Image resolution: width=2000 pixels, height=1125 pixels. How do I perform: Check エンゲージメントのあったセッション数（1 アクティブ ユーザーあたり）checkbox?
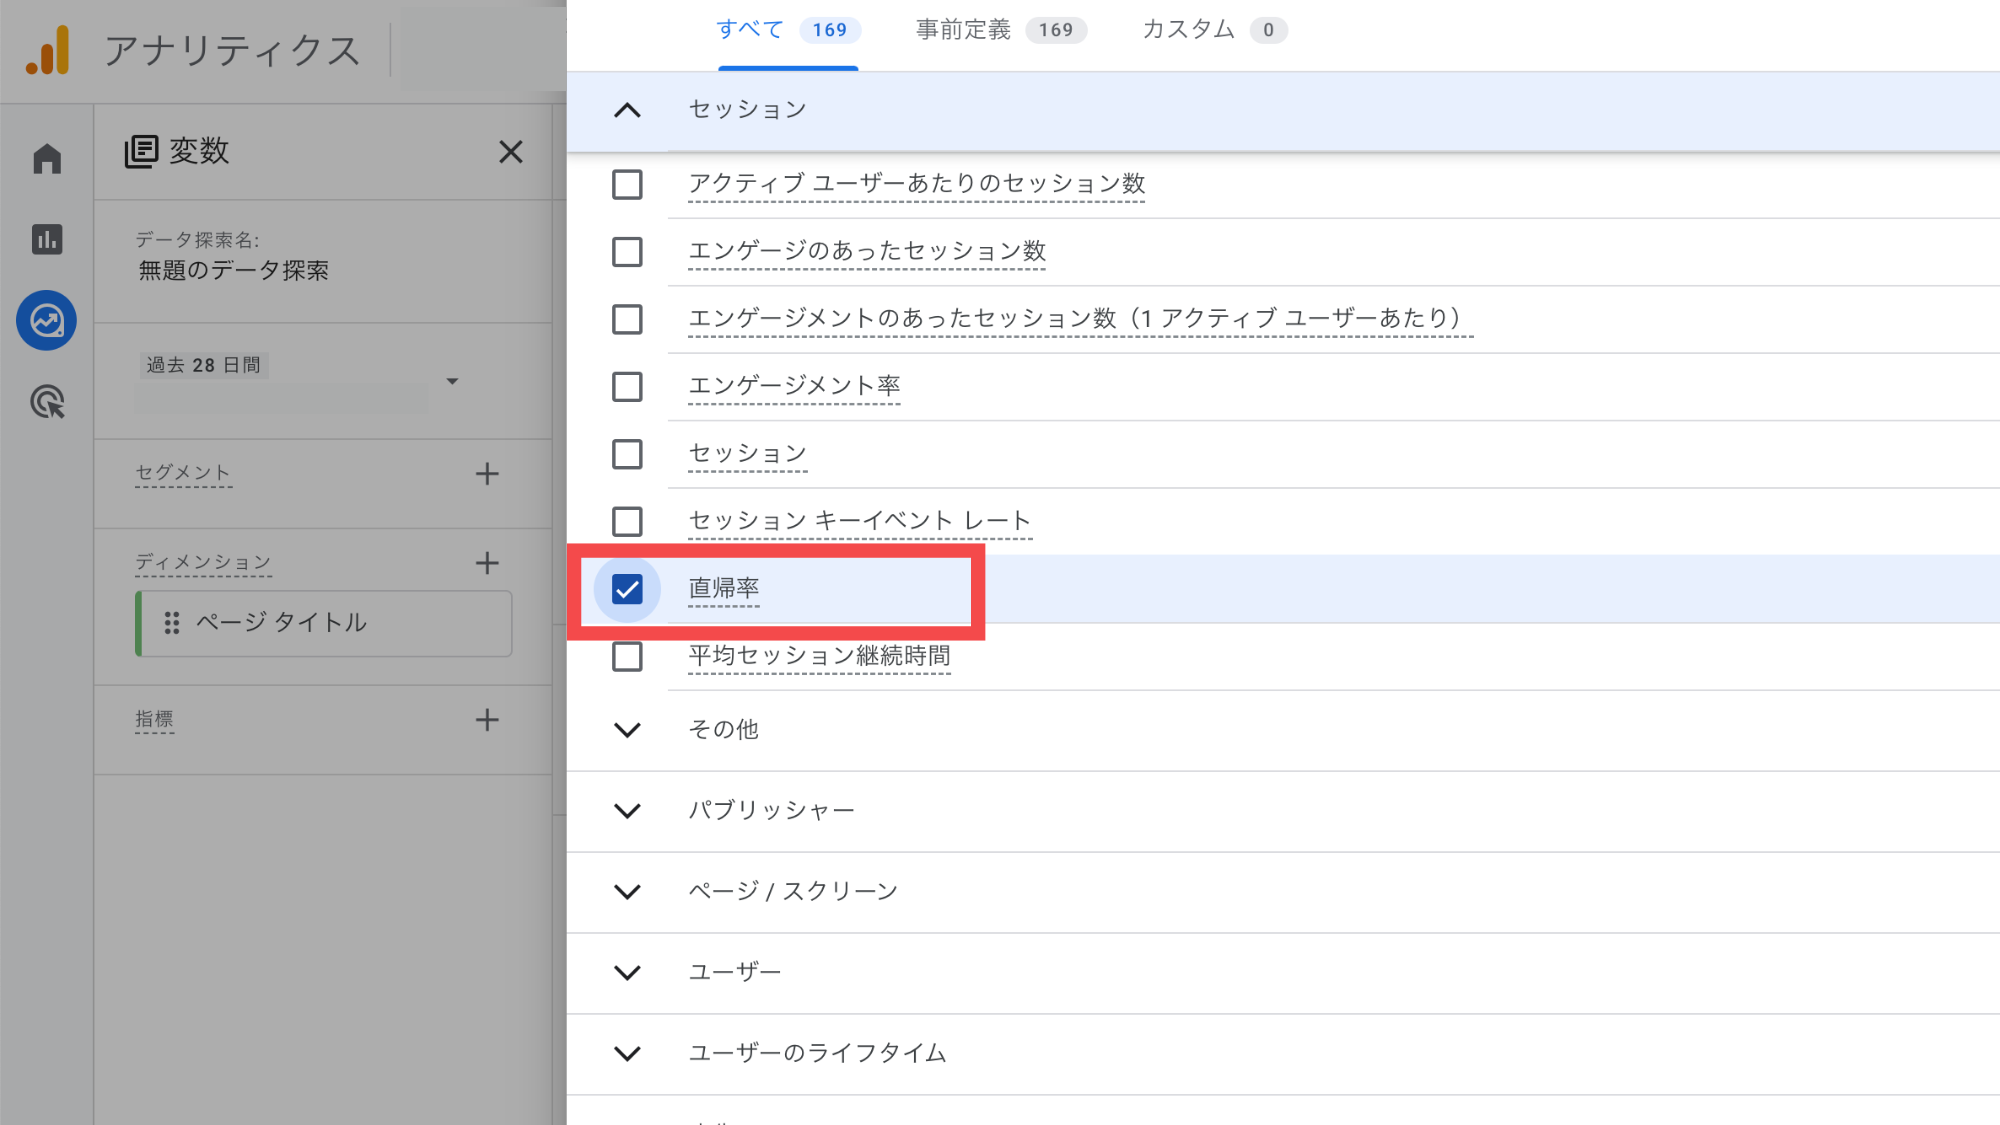627,320
